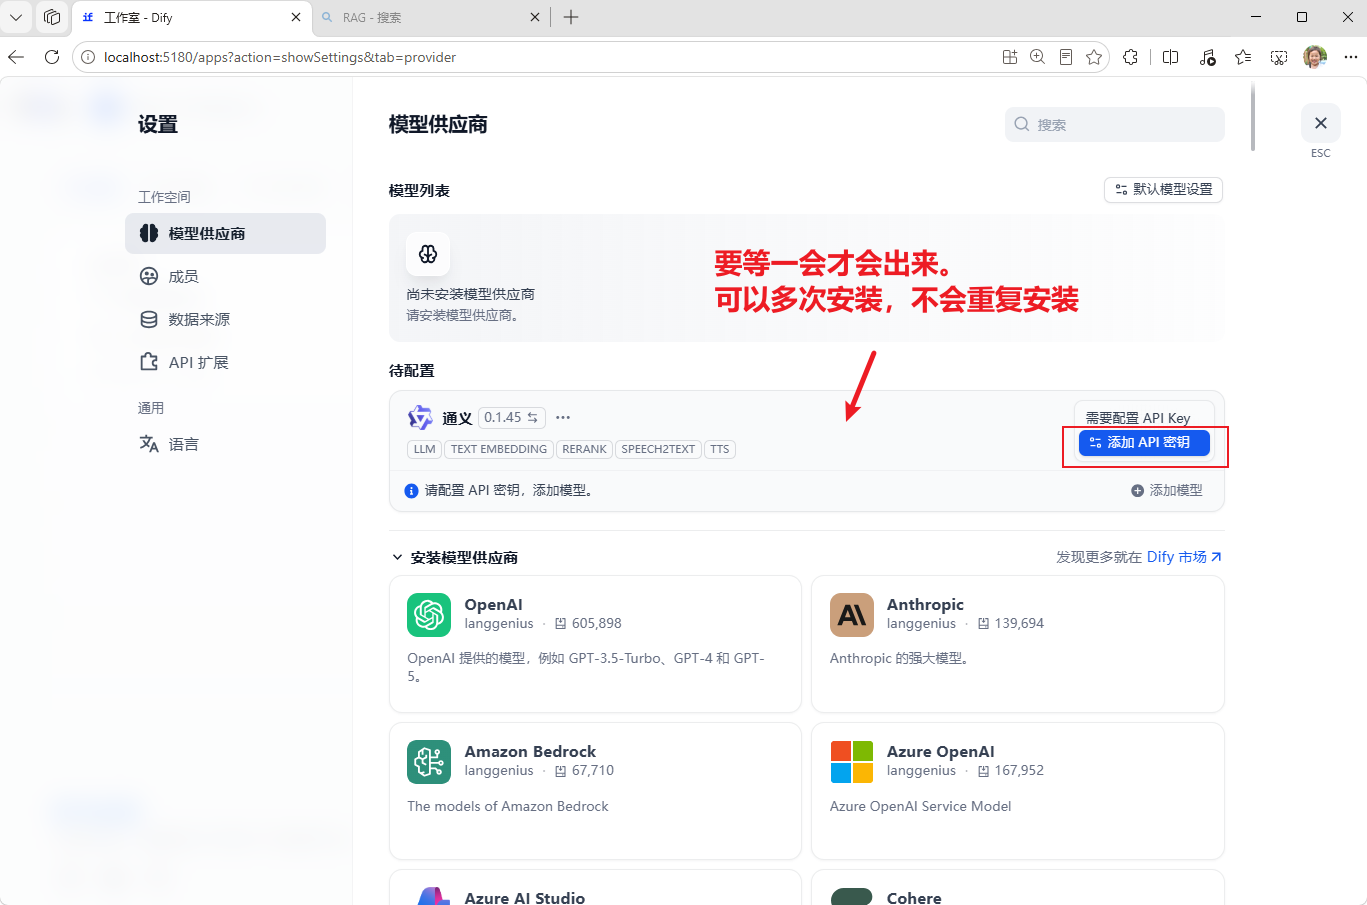1367x905 pixels.
Task: Click 添加 API 密钥 for 通义
Action: coord(1144,442)
